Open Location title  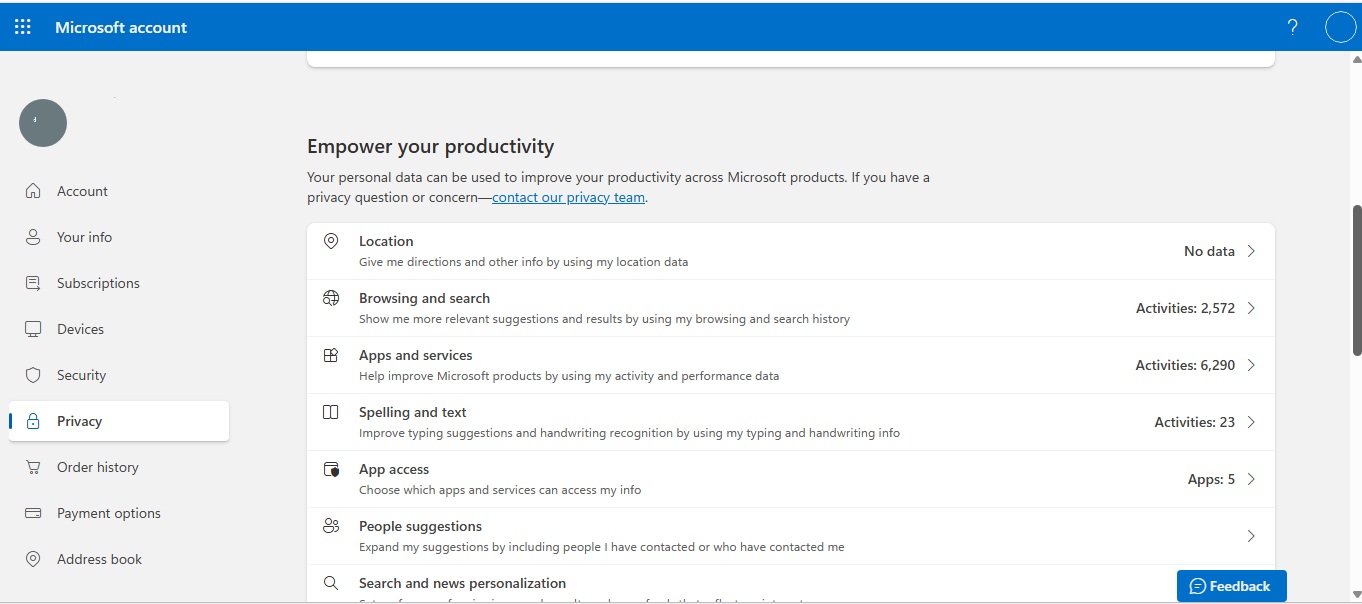click(386, 241)
